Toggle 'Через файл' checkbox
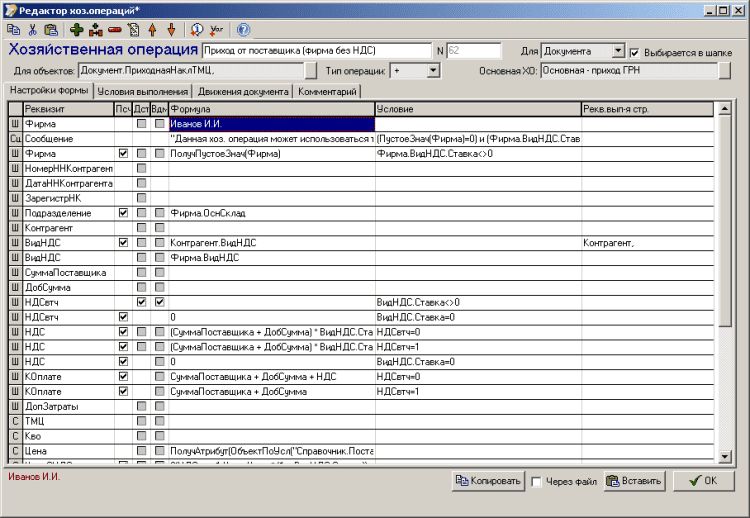The image size is (750, 518). pos(536,482)
